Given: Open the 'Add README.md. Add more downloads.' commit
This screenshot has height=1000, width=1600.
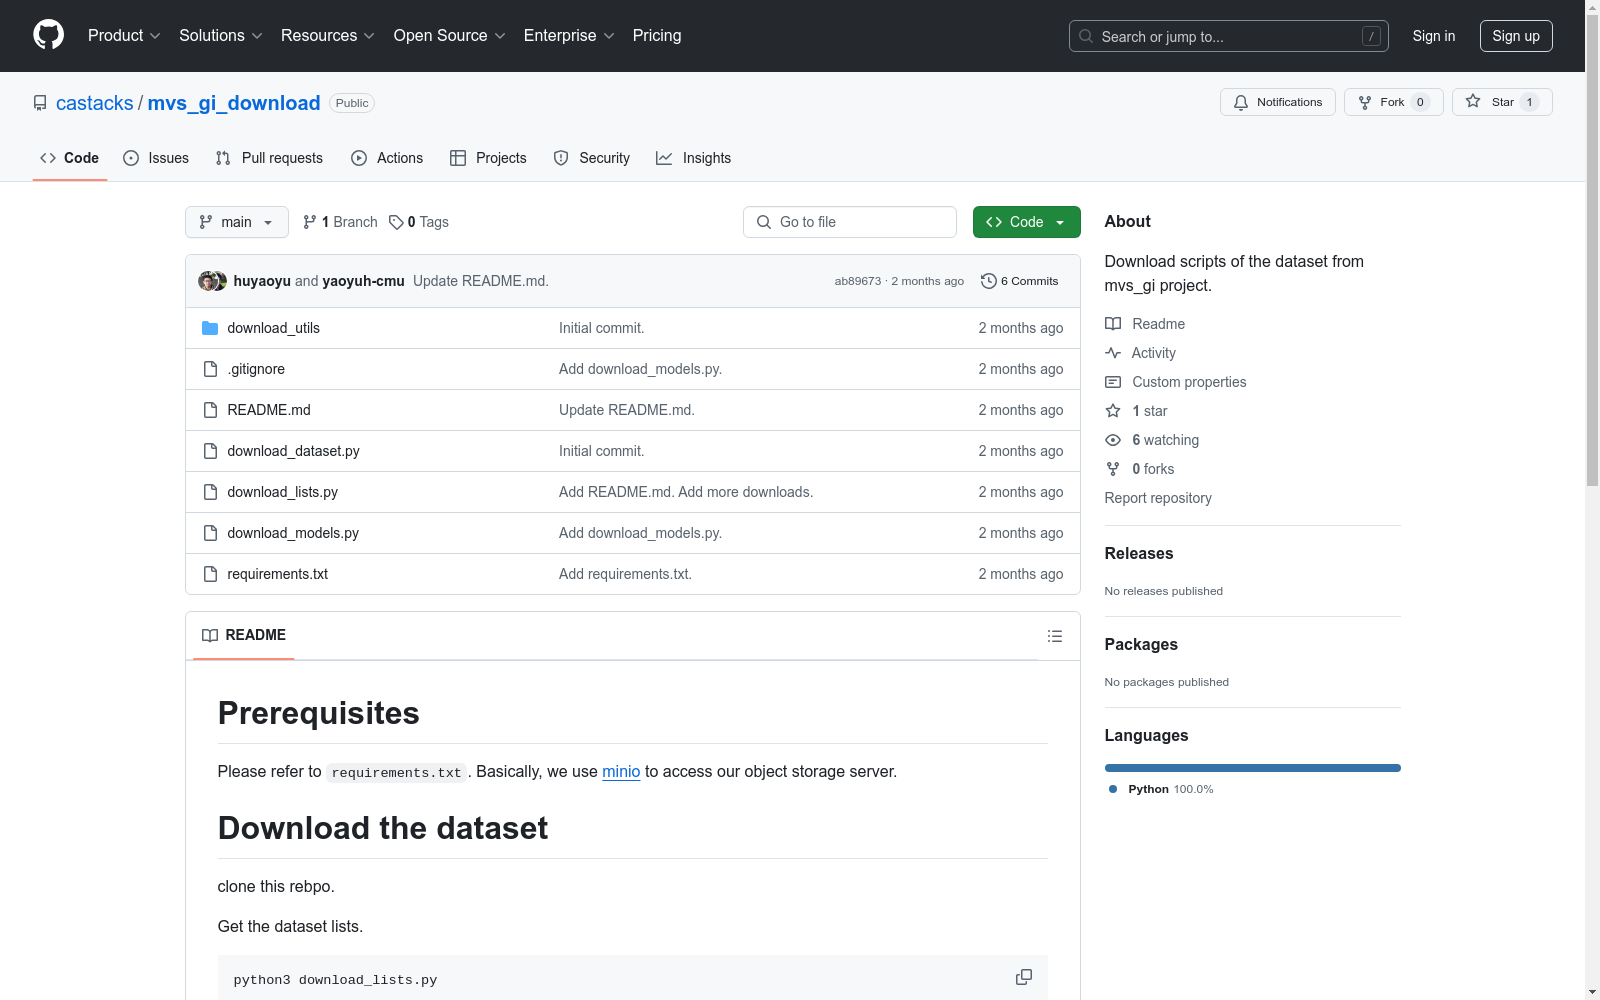Looking at the screenshot, I should click(x=686, y=492).
